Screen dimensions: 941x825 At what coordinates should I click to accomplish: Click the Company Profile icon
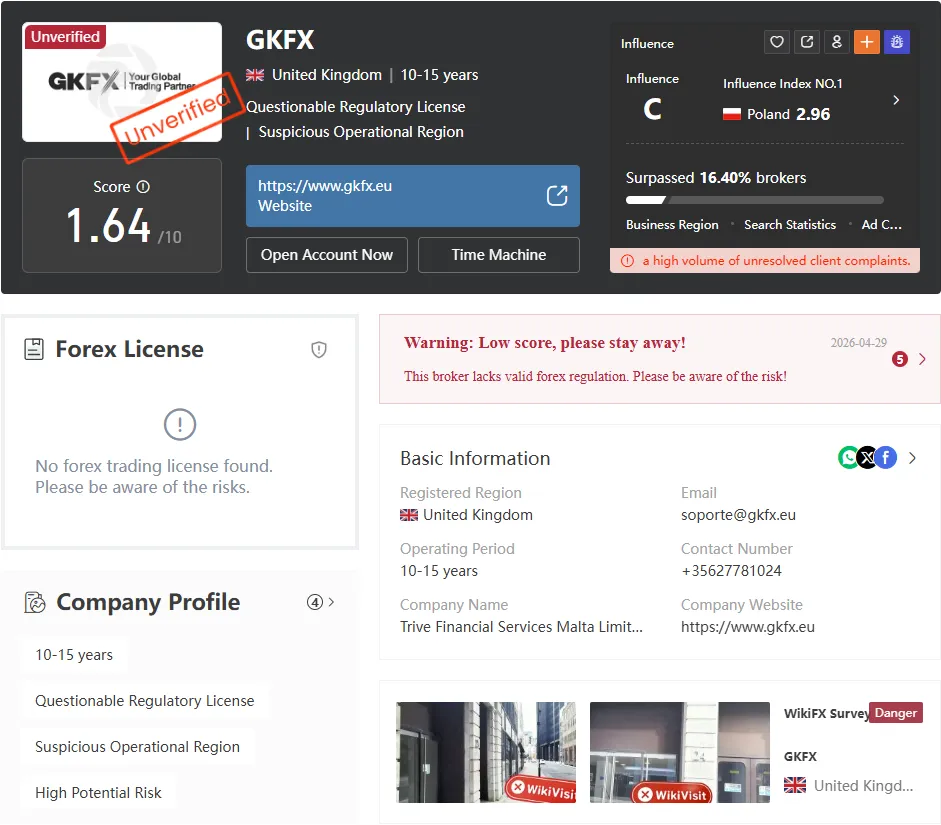(35, 602)
